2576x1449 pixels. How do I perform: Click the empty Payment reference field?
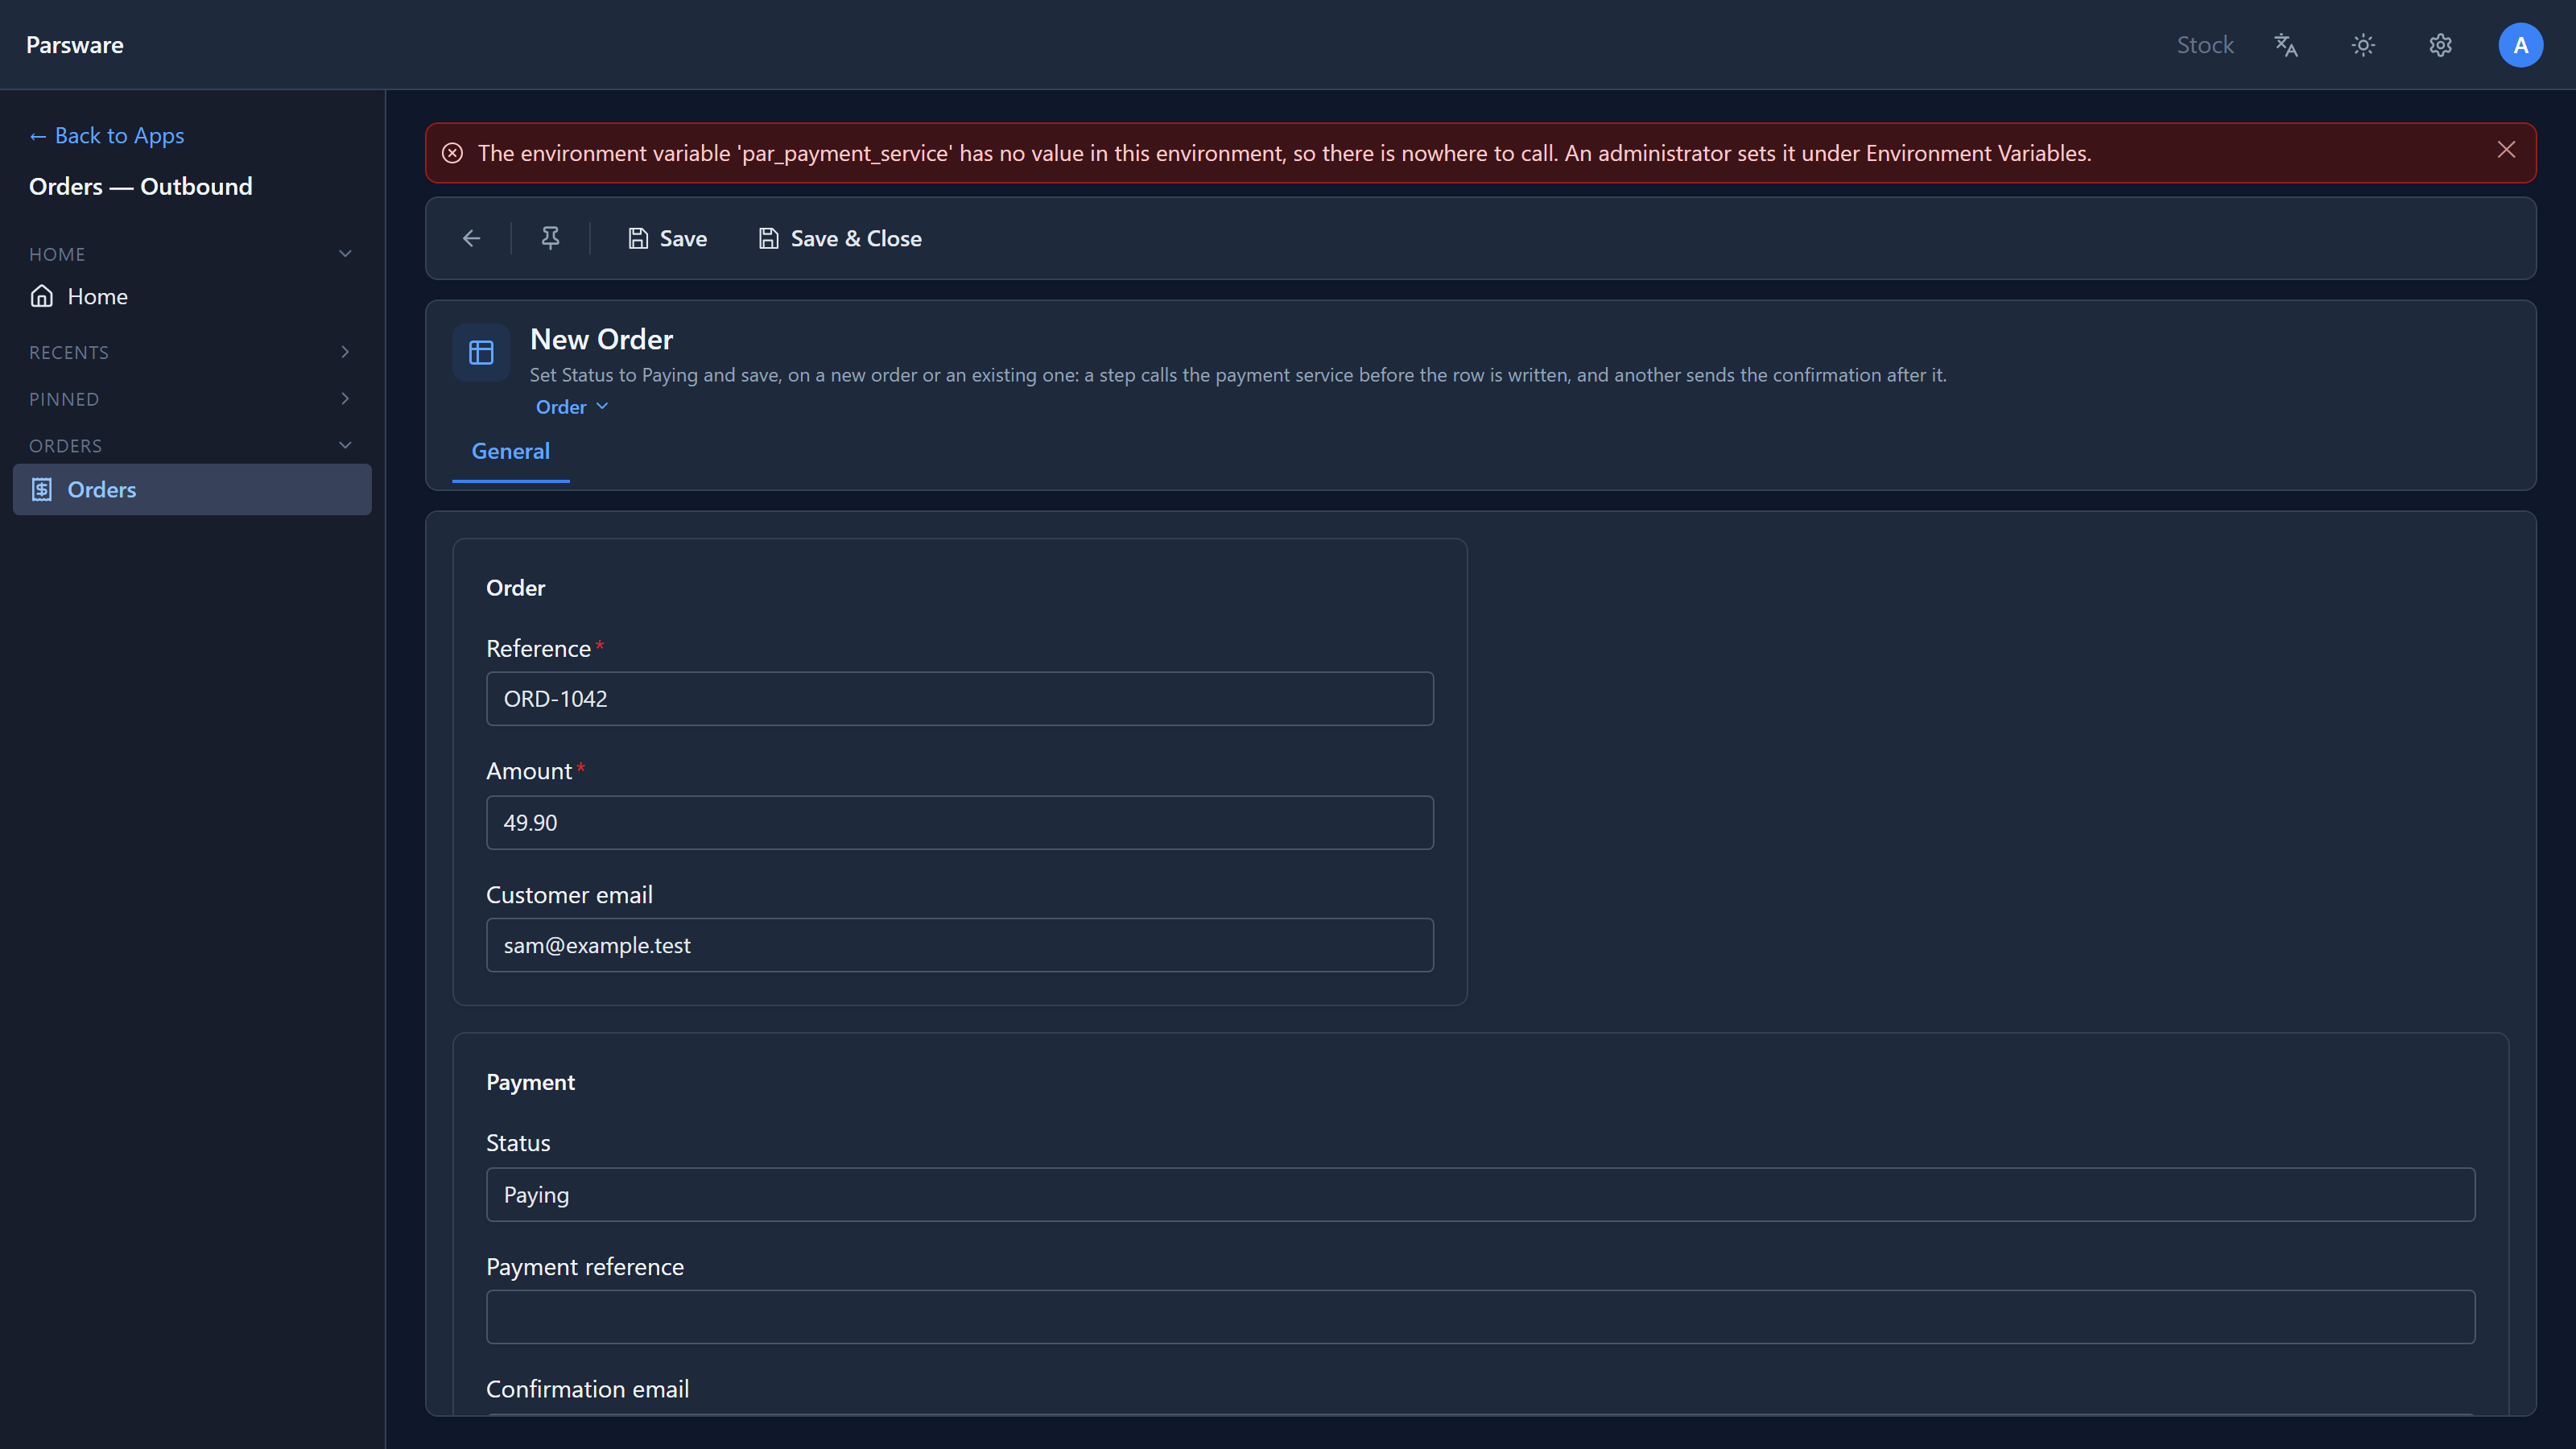[x=1480, y=1317]
